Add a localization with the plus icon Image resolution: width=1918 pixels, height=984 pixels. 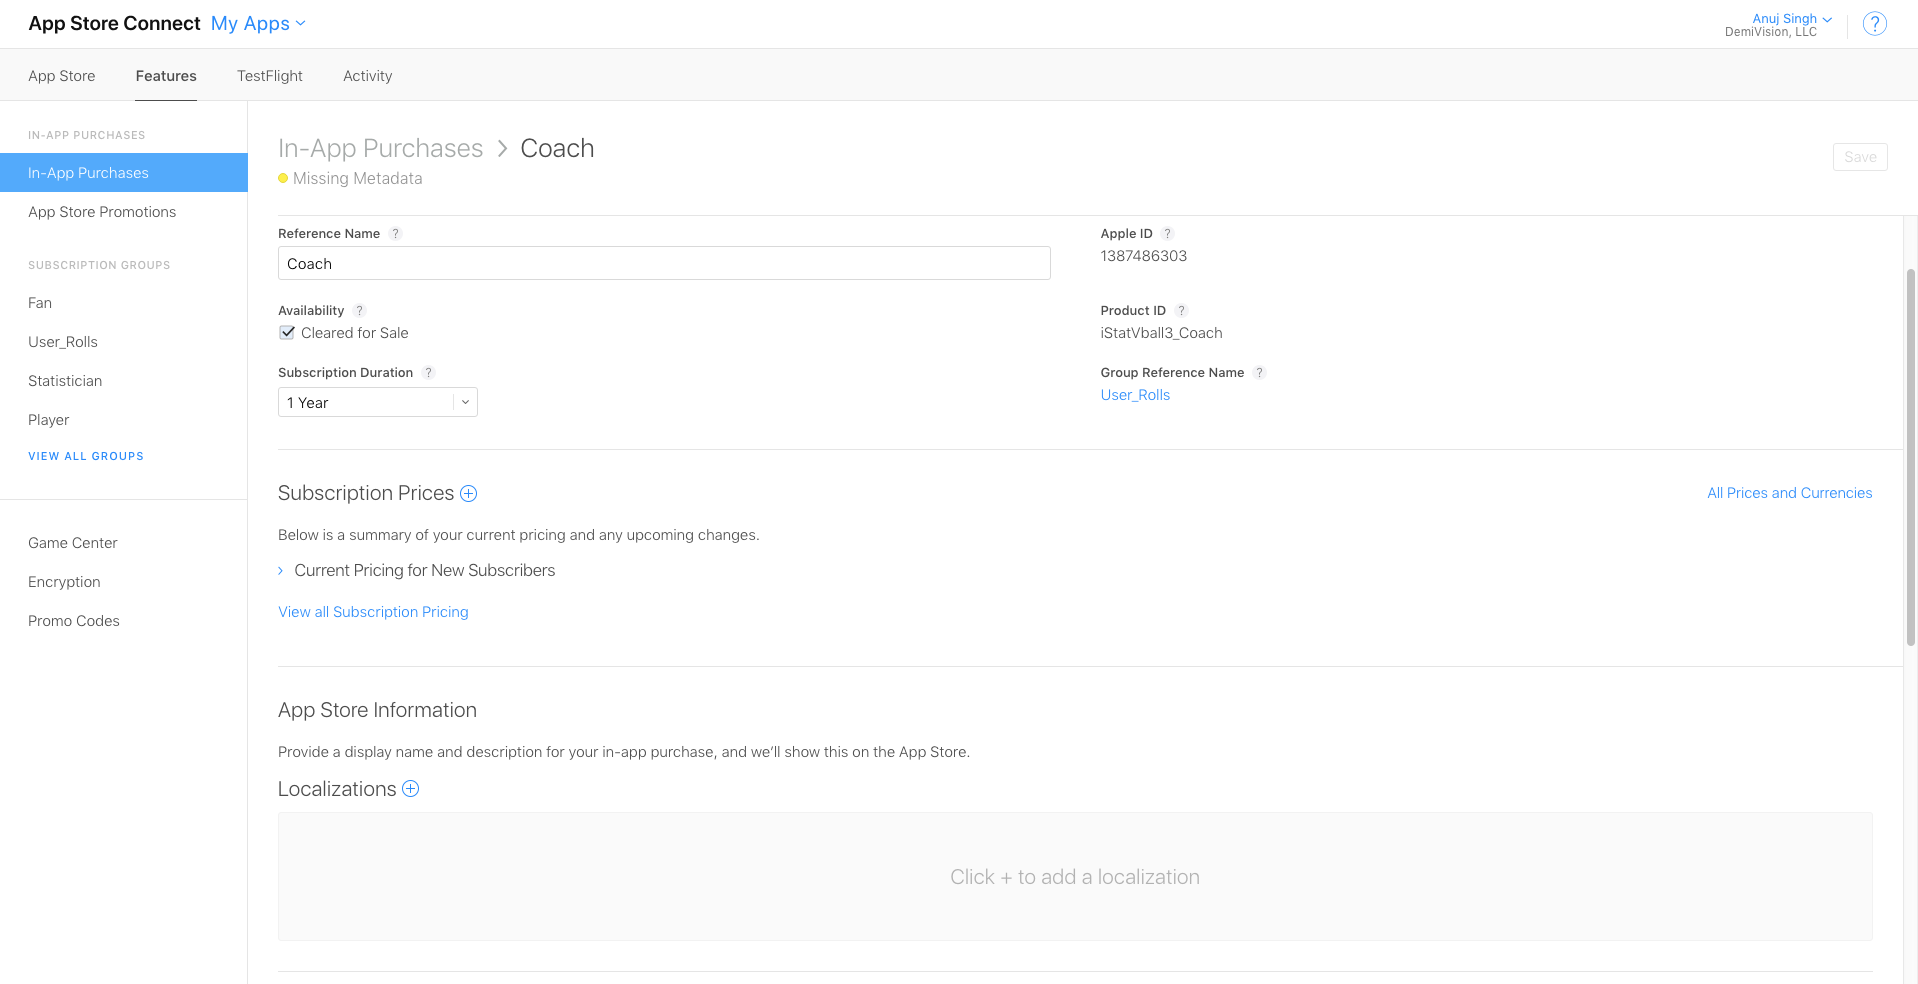tap(410, 789)
